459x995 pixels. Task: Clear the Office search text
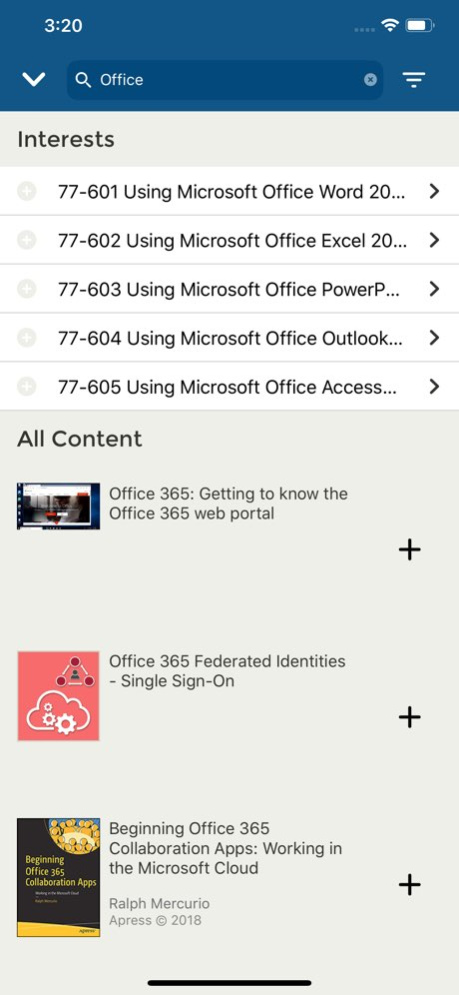click(371, 79)
